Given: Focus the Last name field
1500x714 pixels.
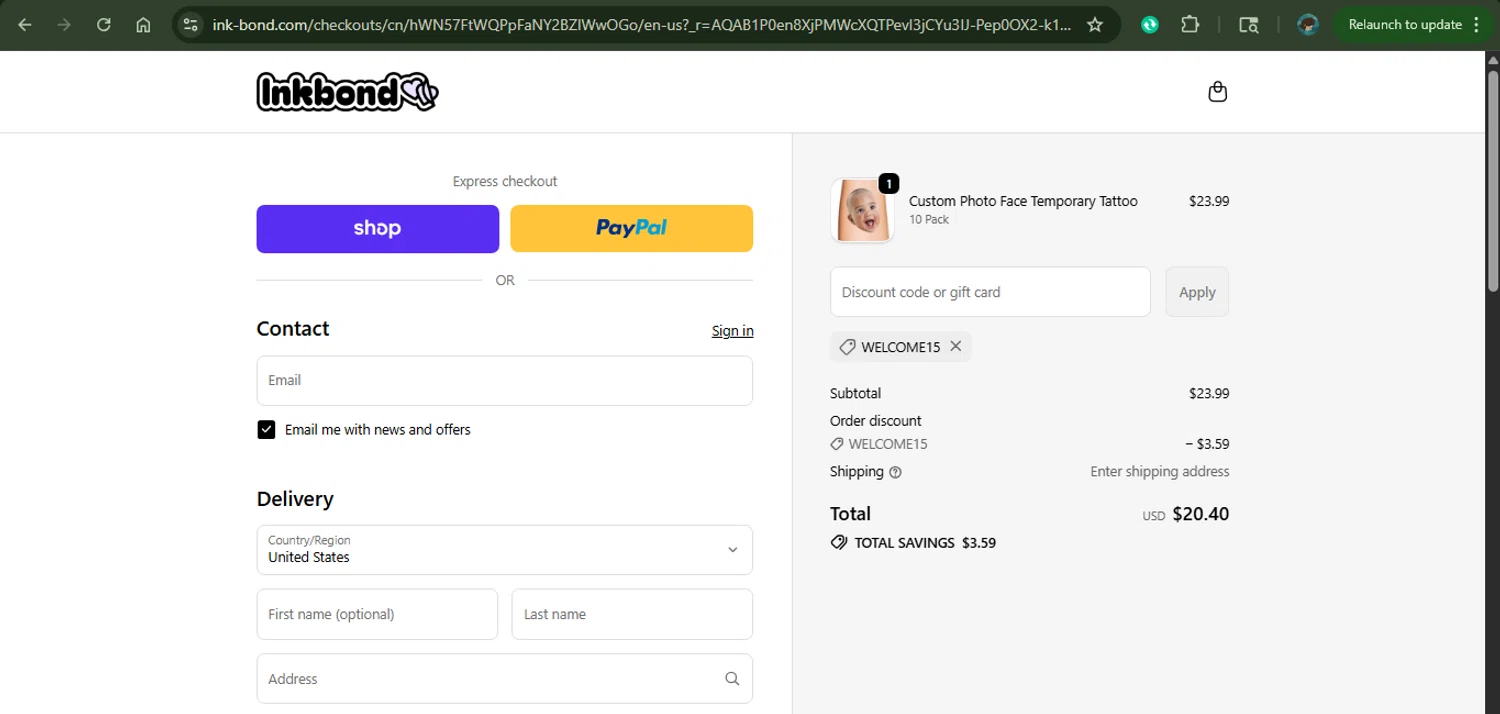Looking at the screenshot, I should pyautogui.click(x=632, y=614).
